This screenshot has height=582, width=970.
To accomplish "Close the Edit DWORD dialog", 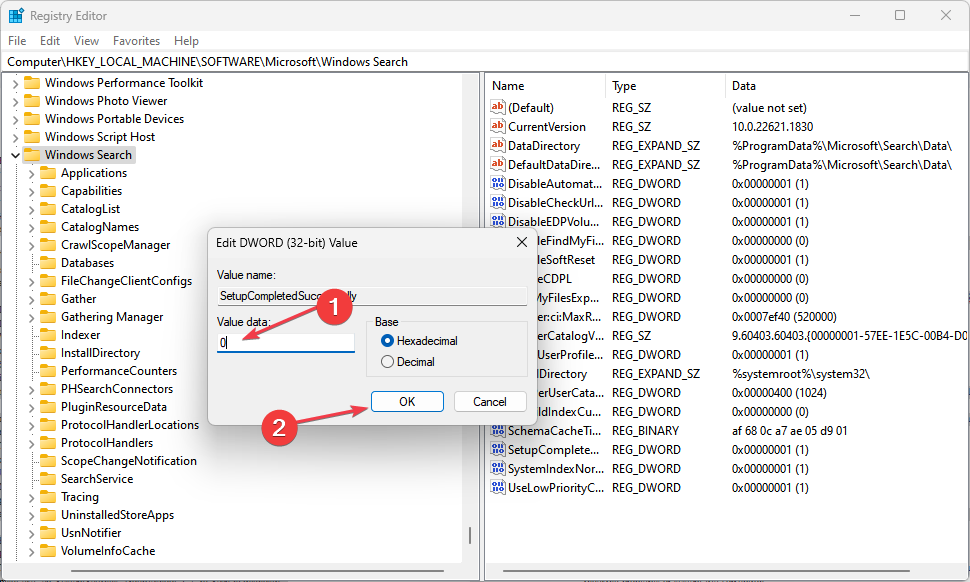I will tap(521, 242).
